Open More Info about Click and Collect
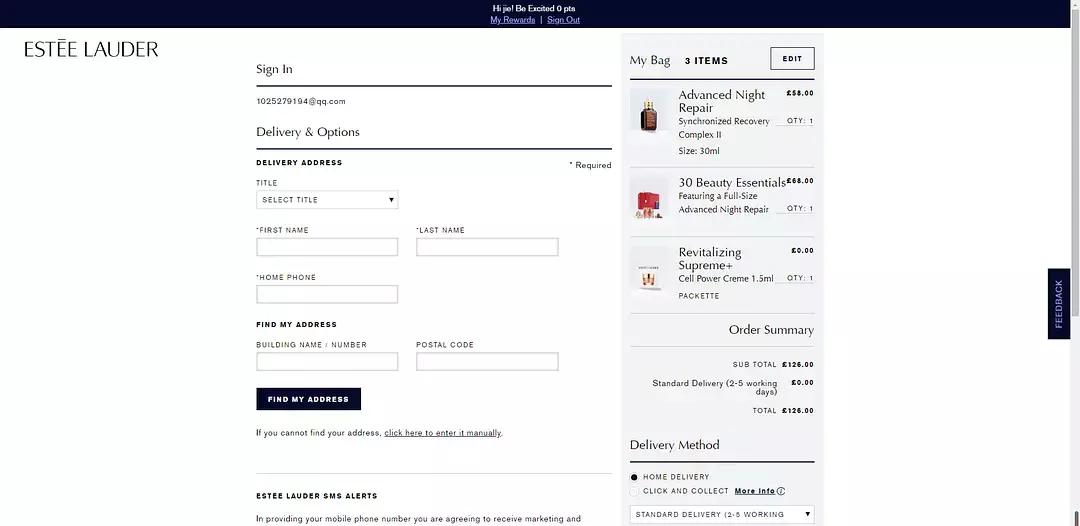The width and height of the screenshot is (1080, 526). [x=755, y=492]
